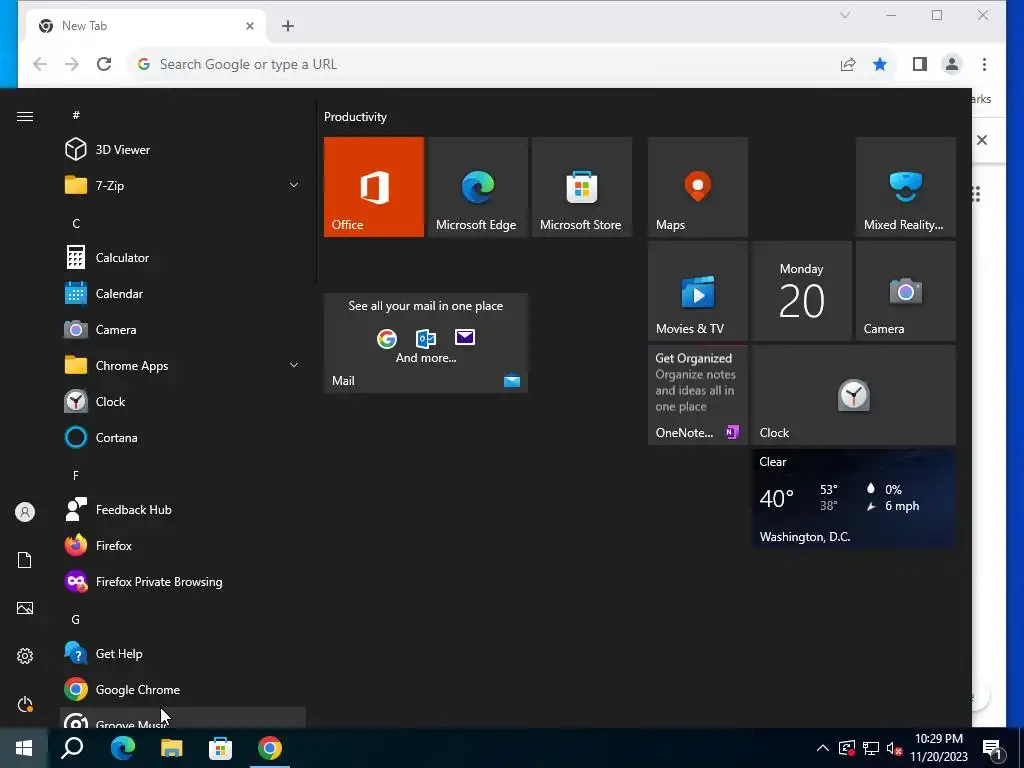The height and width of the screenshot is (768, 1024).
Task: Open the Chrome Apps folder entry
Action: coord(183,366)
